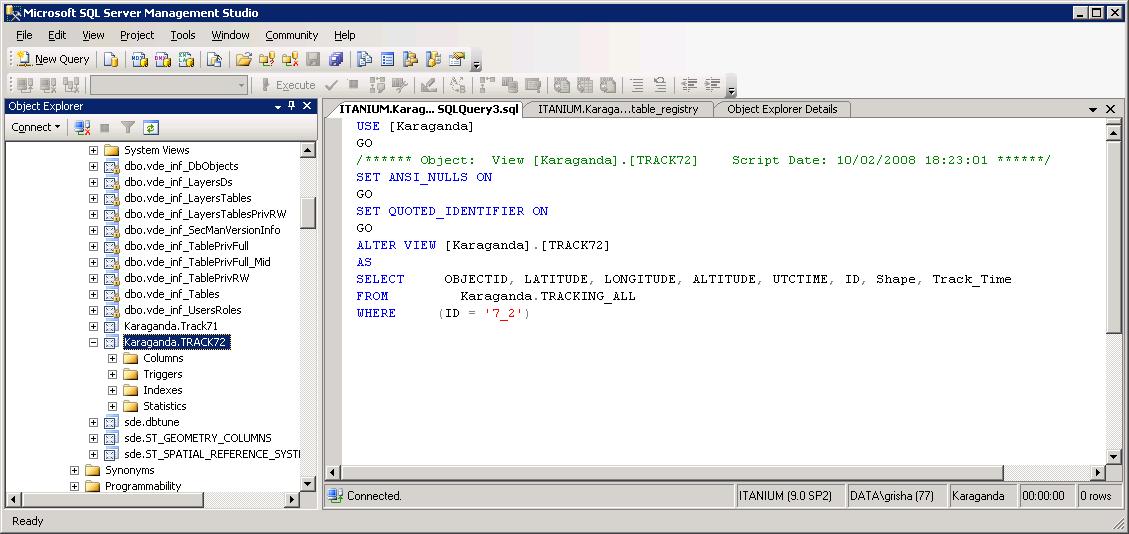Start an Analysis Services MDX query

(x=140, y=59)
